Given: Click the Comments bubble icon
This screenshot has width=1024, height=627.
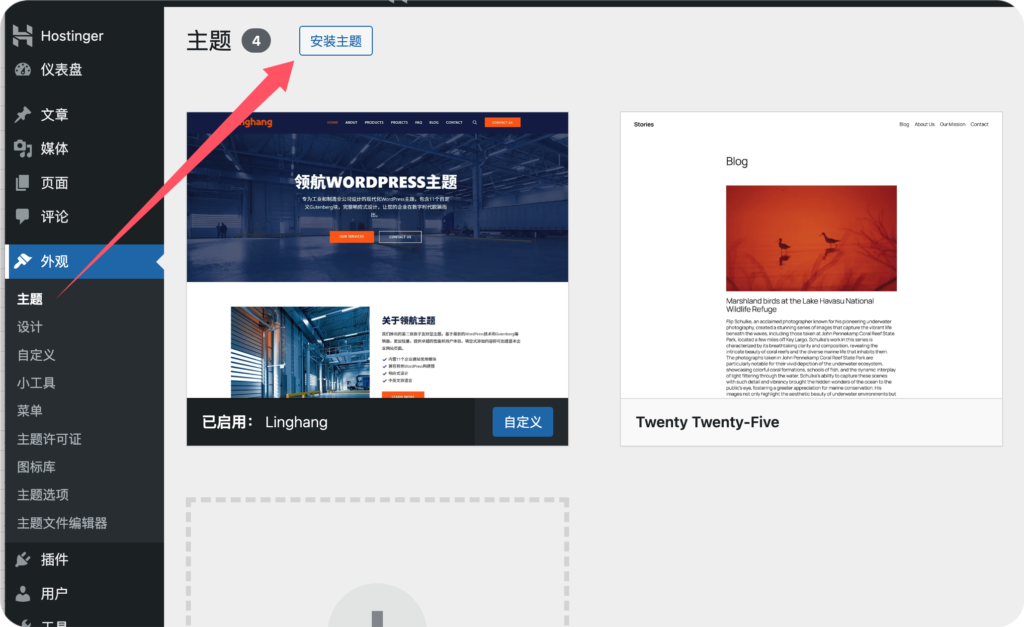Looking at the screenshot, I should tap(22, 216).
